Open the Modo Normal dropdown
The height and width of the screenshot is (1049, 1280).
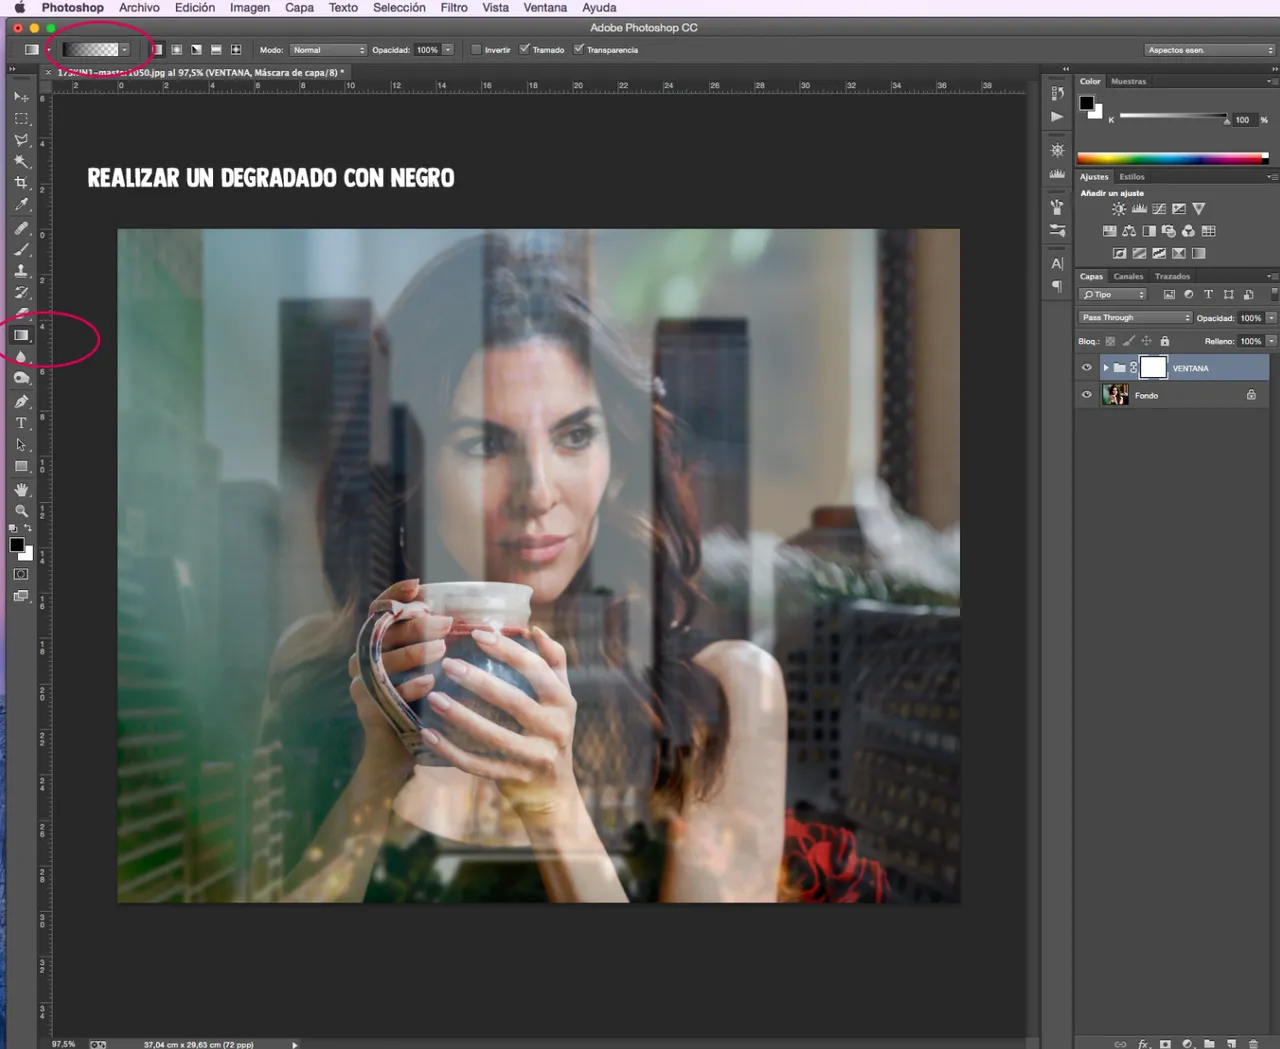pyautogui.click(x=328, y=50)
